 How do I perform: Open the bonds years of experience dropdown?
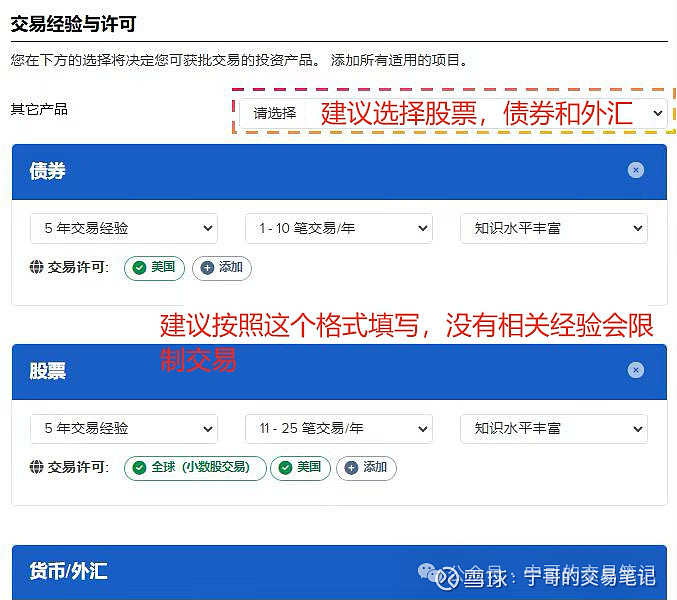click(x=124, y=228)
